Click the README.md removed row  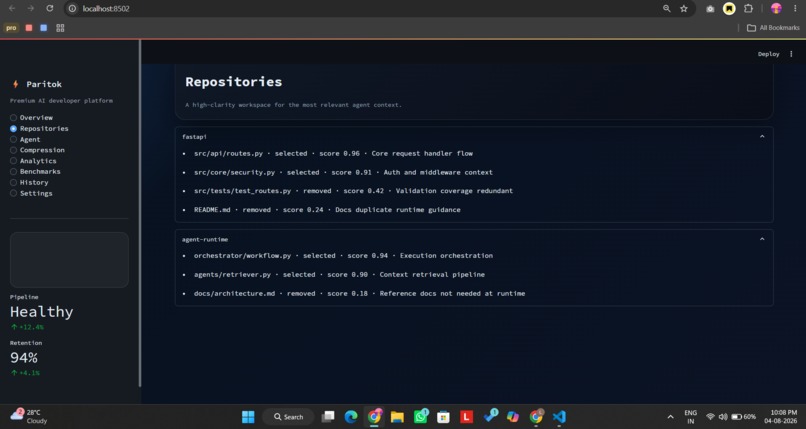pyautogui.click(x=327, y=210)
